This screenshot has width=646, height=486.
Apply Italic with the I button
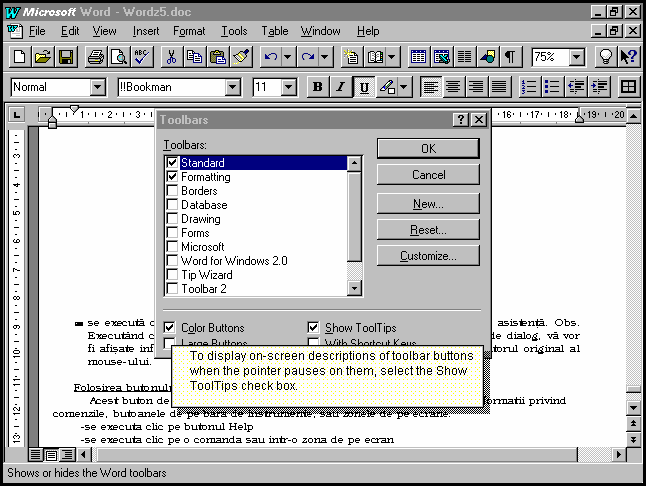tap(341, 87)
